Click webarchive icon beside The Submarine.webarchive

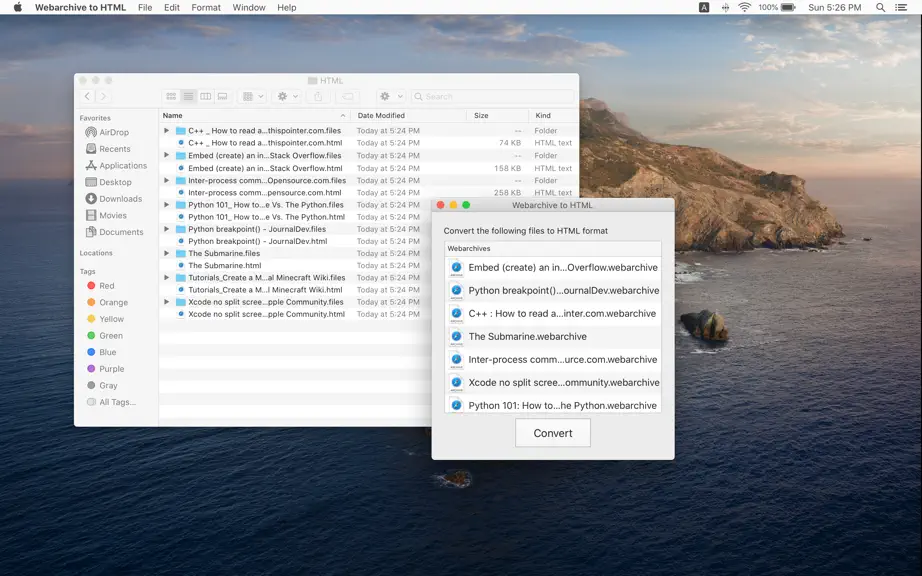[x=456, y=337]
